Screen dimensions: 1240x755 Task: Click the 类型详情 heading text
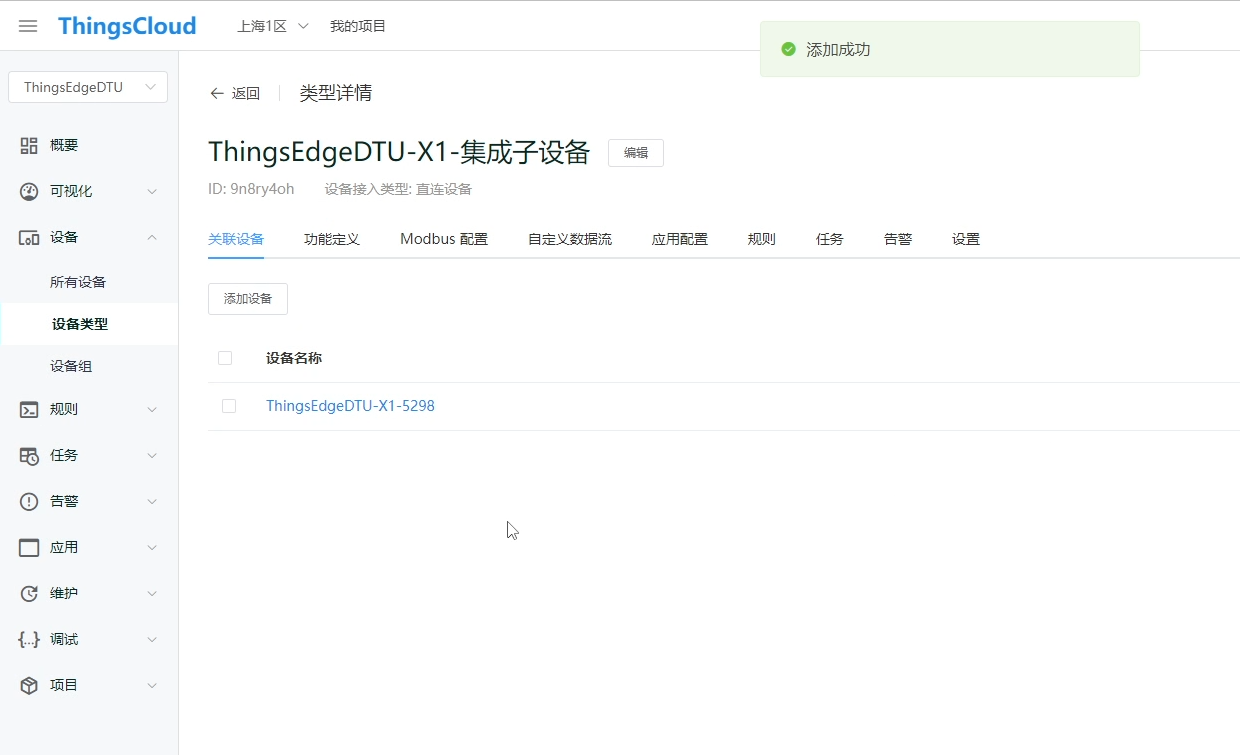click(336, 93)
